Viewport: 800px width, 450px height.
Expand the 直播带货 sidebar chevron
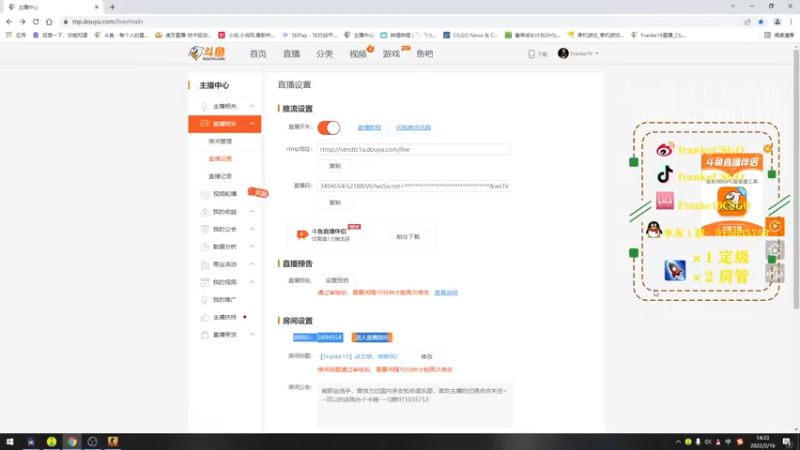(x=252, y=335)
